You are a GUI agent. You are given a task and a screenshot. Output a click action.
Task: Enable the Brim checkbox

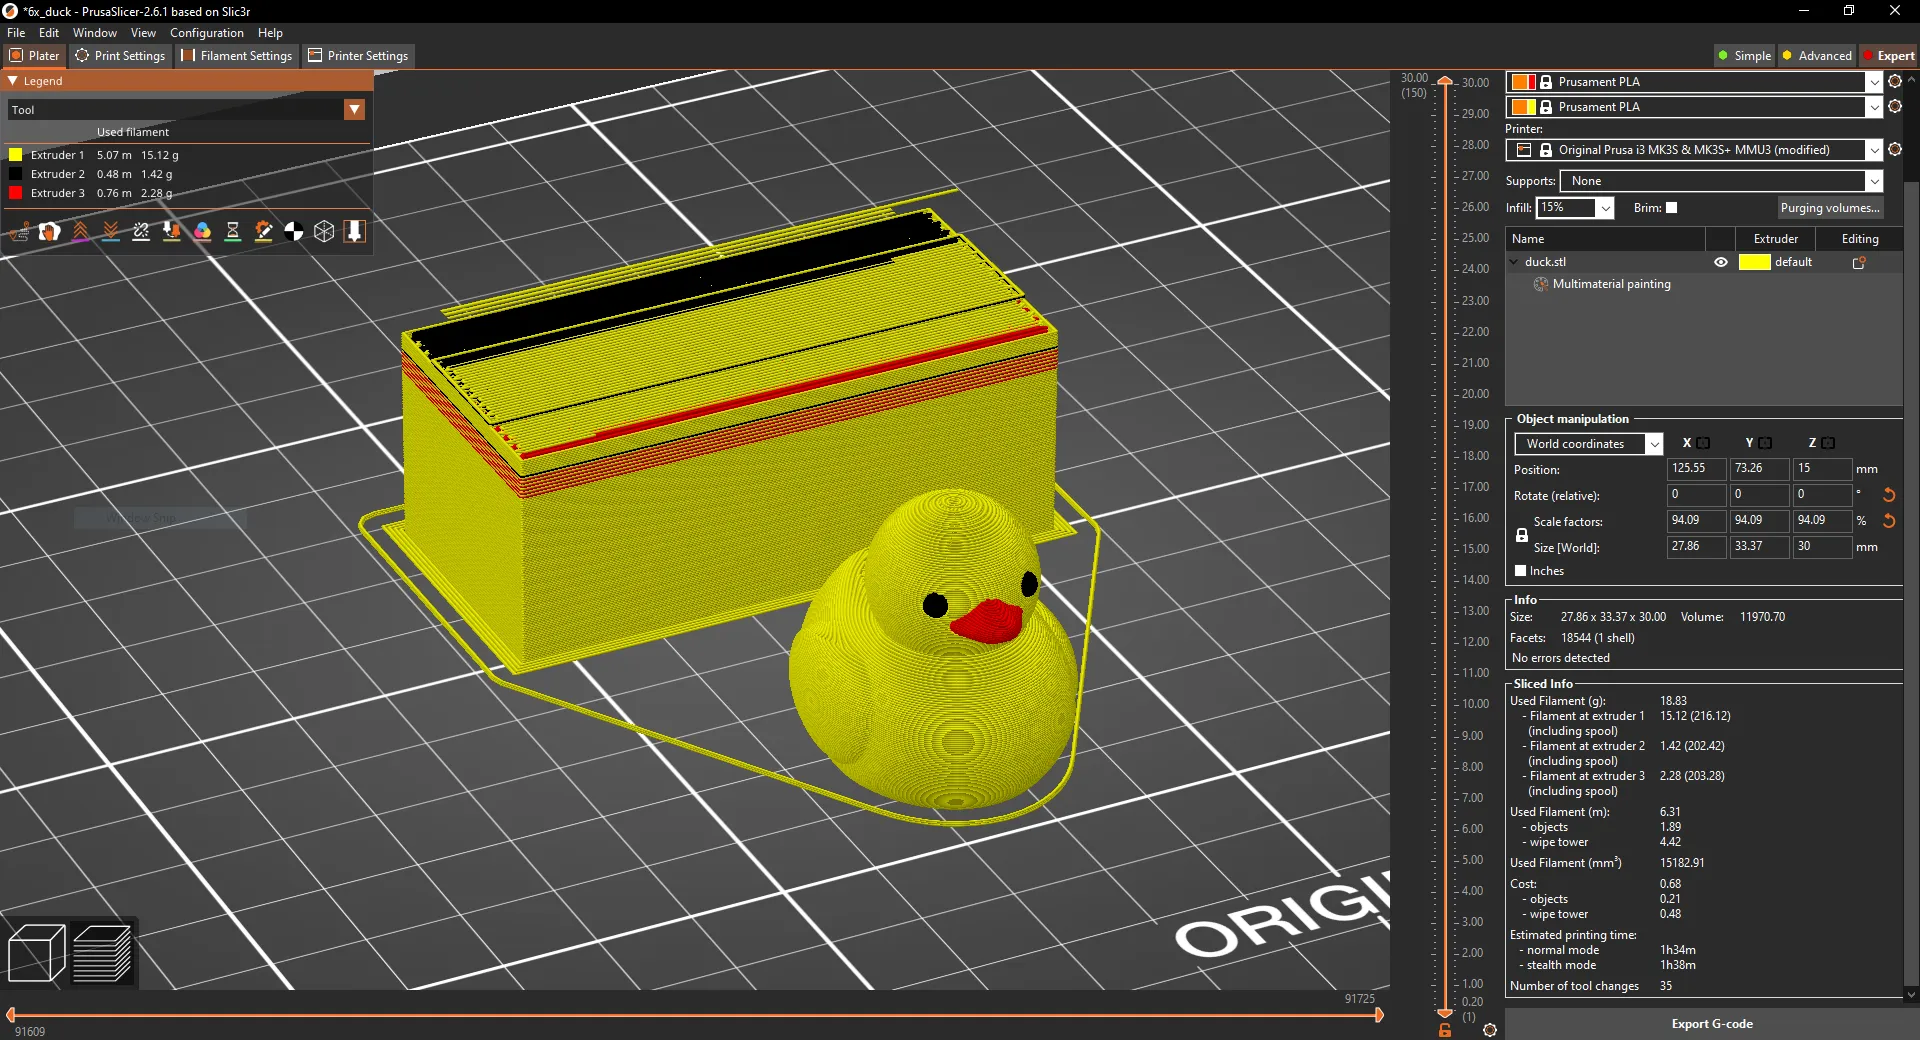click(x=1671, y=208)
